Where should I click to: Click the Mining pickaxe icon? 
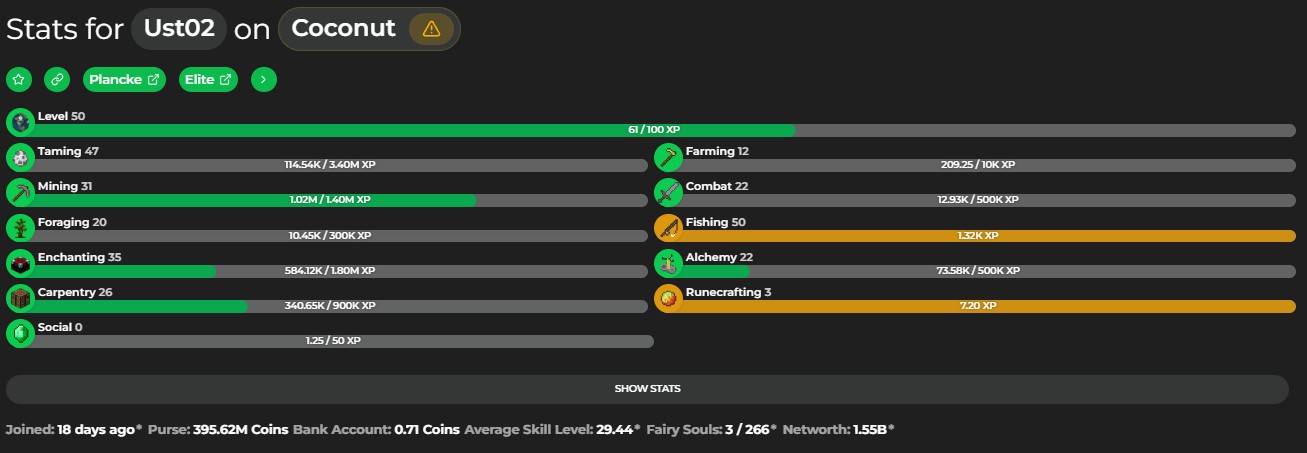(20, 193)
